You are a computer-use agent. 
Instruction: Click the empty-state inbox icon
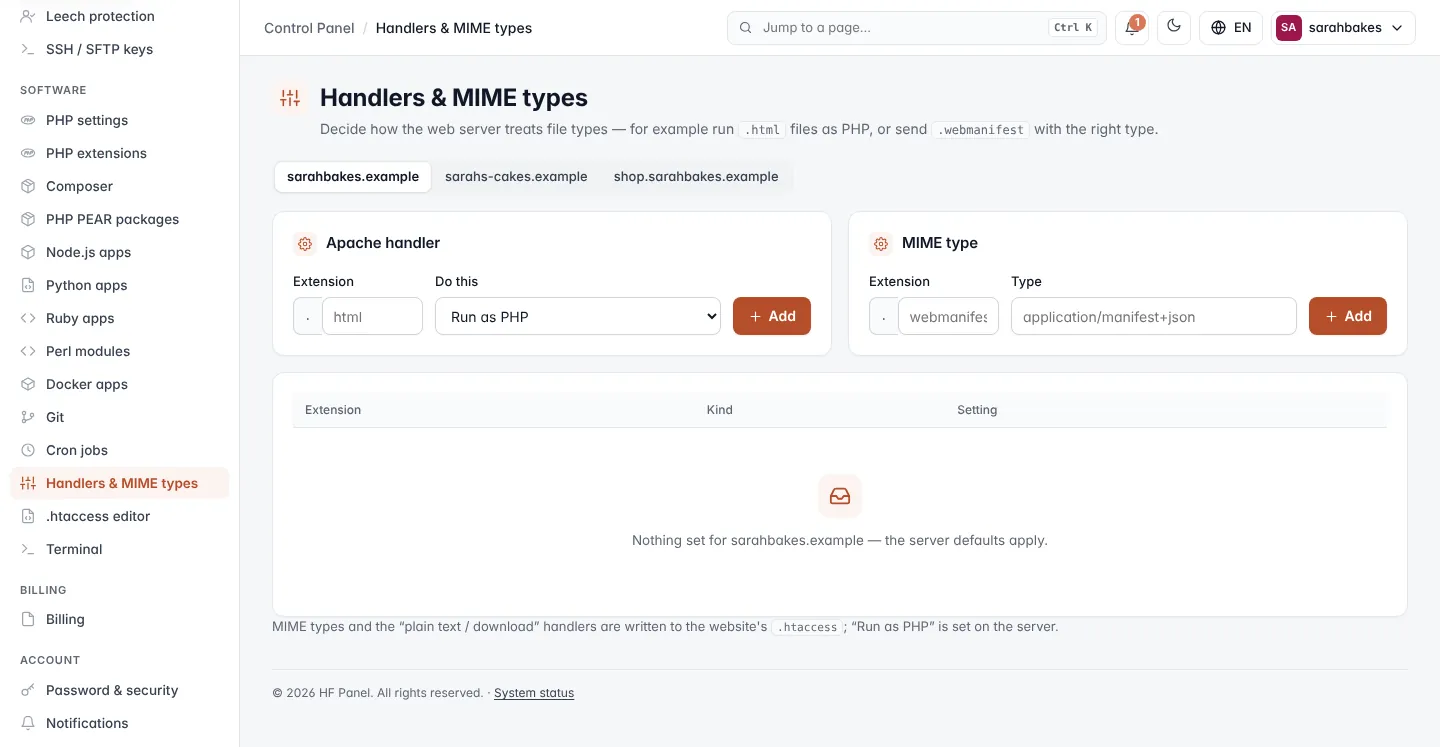840,496
